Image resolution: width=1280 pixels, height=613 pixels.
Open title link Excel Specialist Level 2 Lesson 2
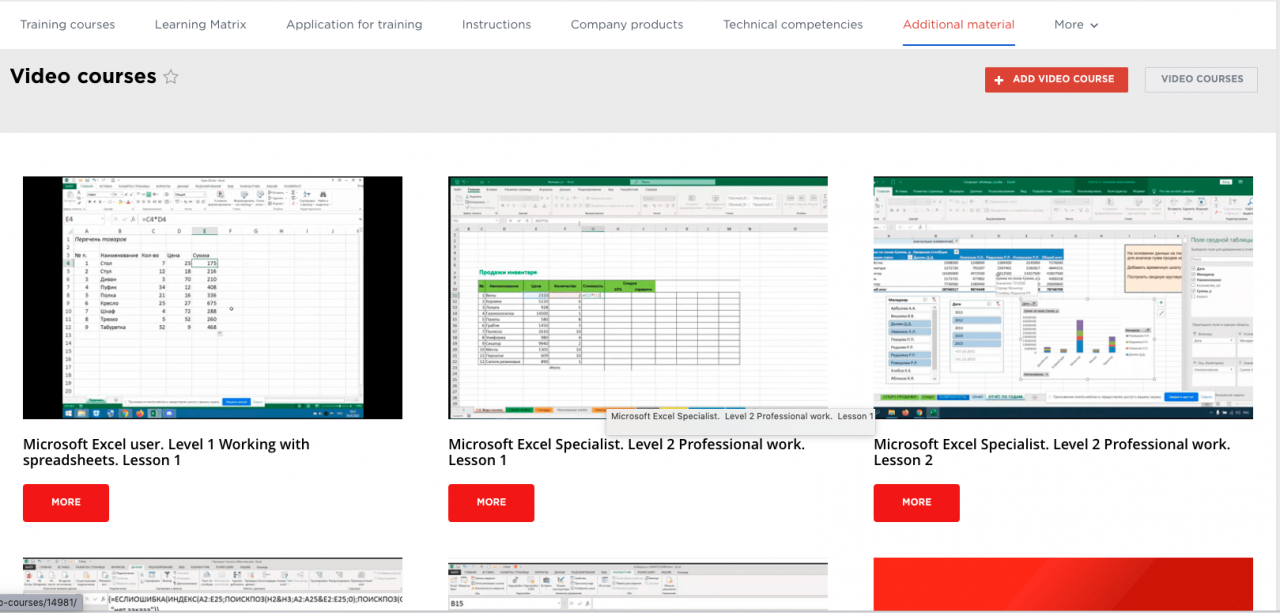1052,452
